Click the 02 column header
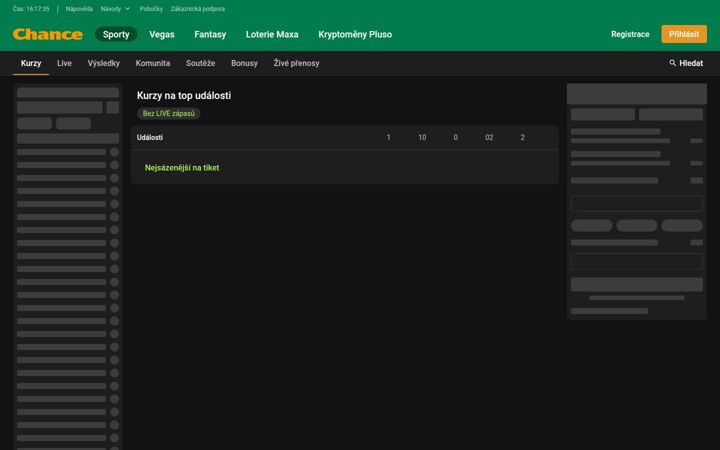This screenshot has width=720, height=450. click(x=489, y=137)
